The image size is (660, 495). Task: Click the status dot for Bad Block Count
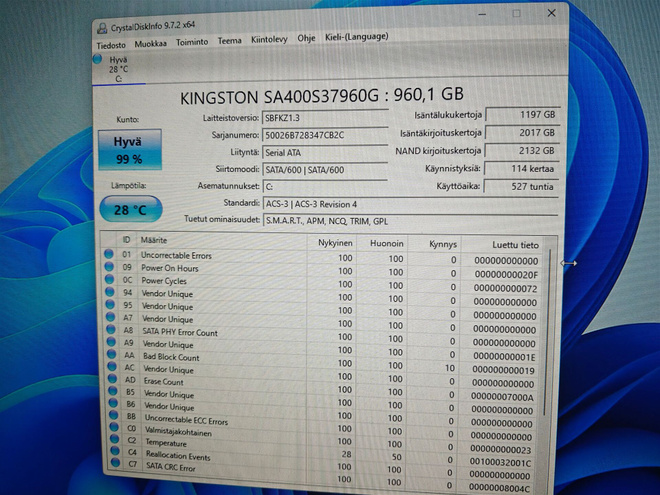[112, 354]
